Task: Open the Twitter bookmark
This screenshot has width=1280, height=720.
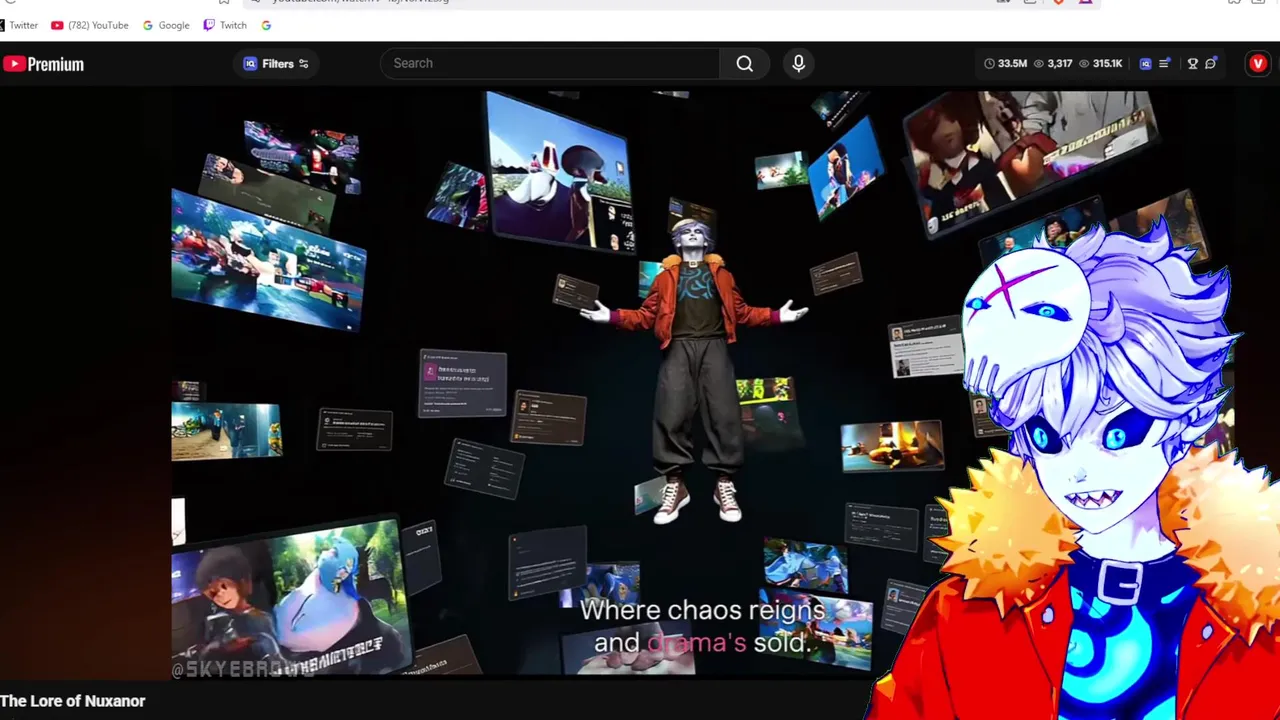Action: (x=19, y=25)
